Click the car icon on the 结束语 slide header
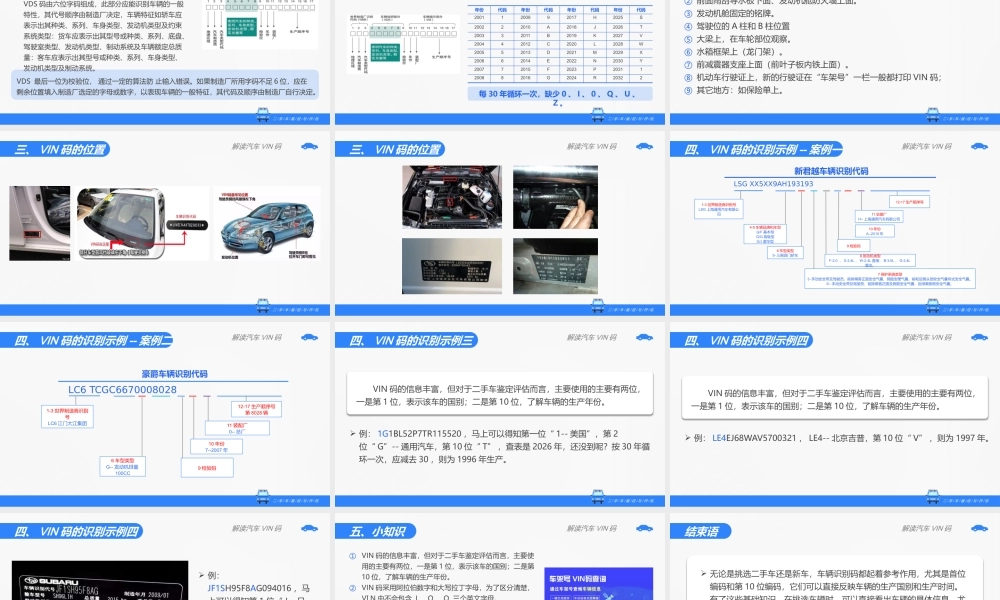 coord(977,530)
